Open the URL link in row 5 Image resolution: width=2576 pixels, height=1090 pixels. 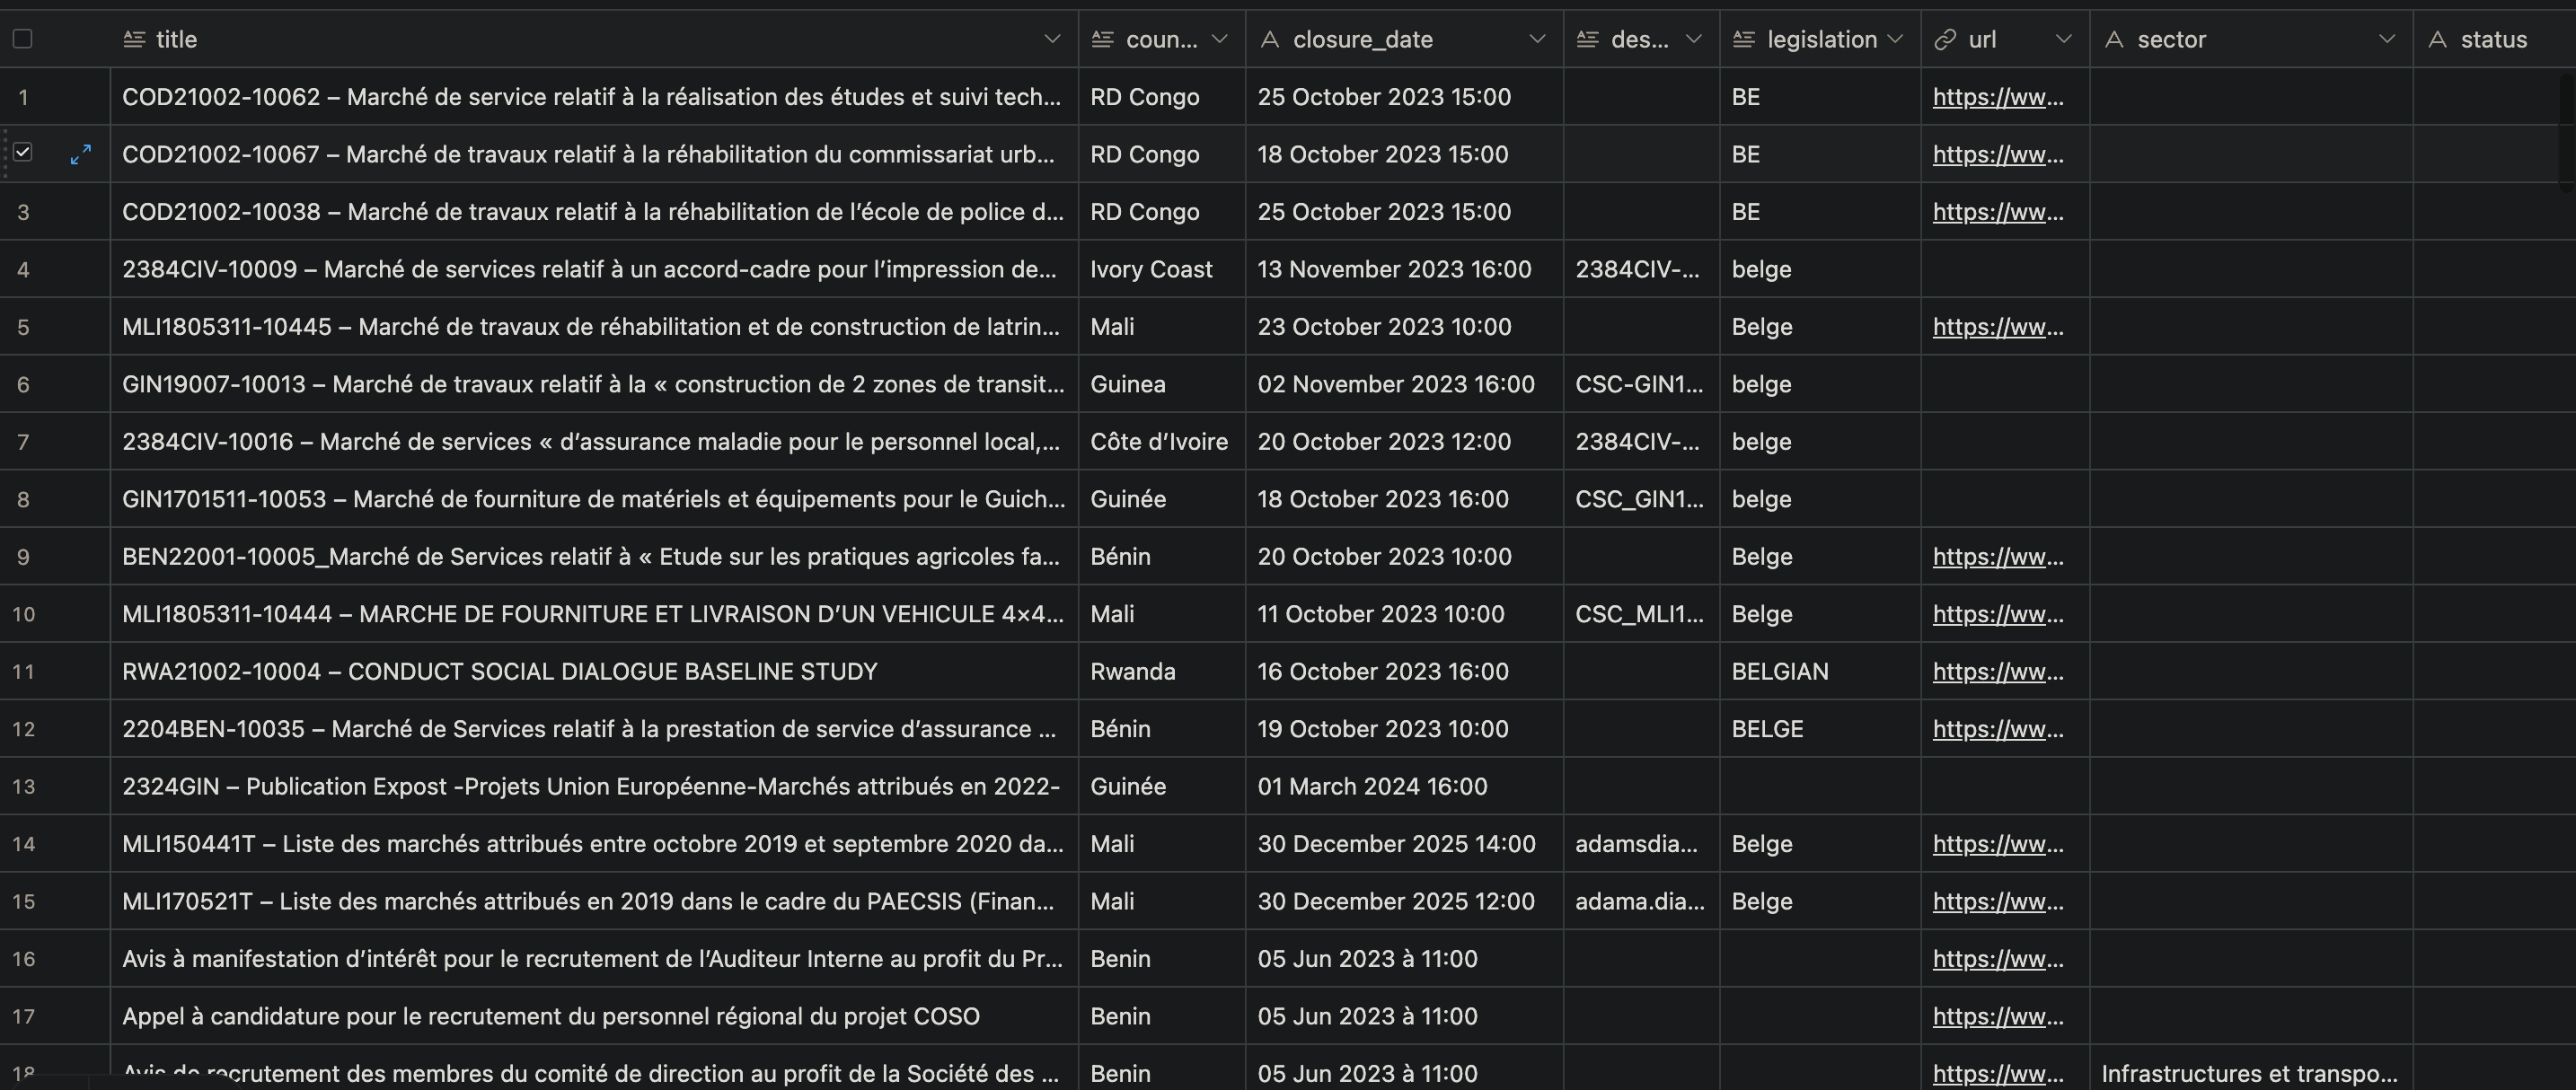click(x=1998, y=327)
